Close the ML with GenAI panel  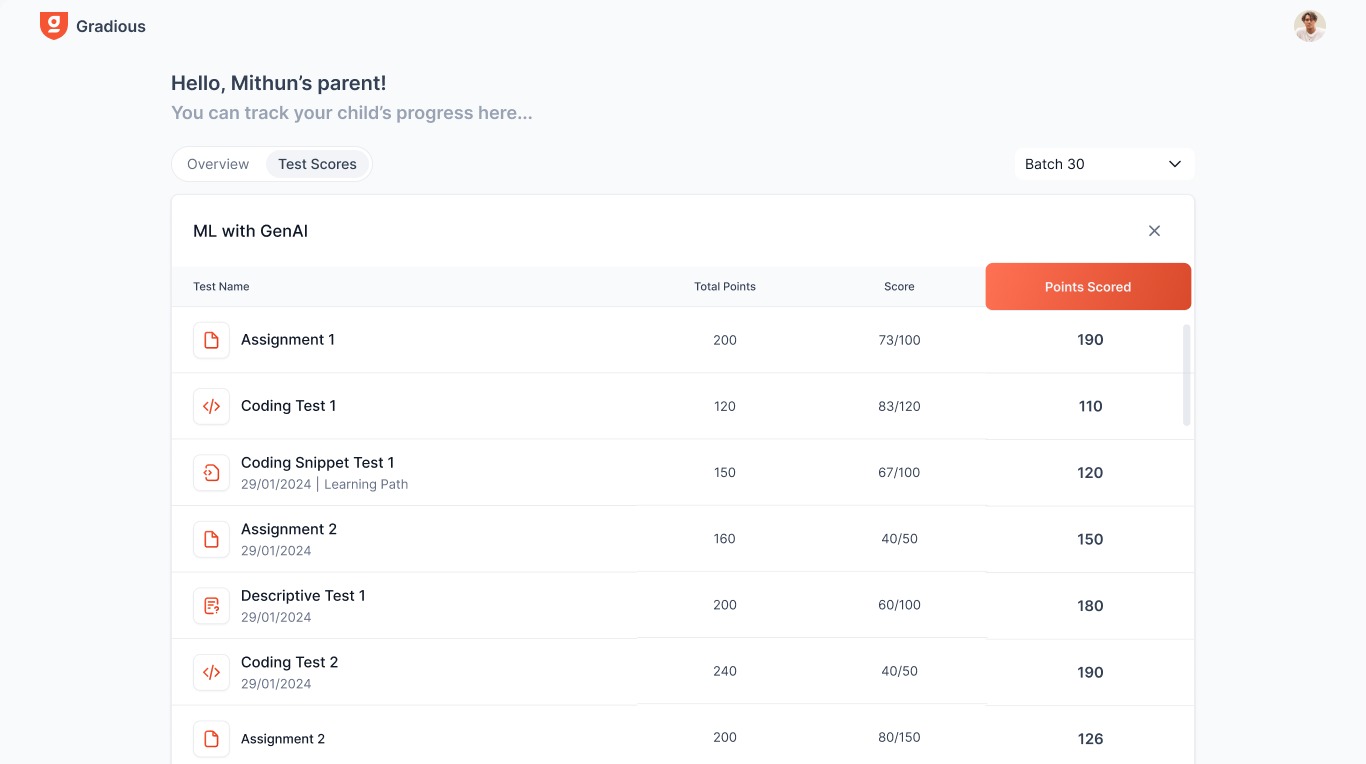(x=1154, y=231)
